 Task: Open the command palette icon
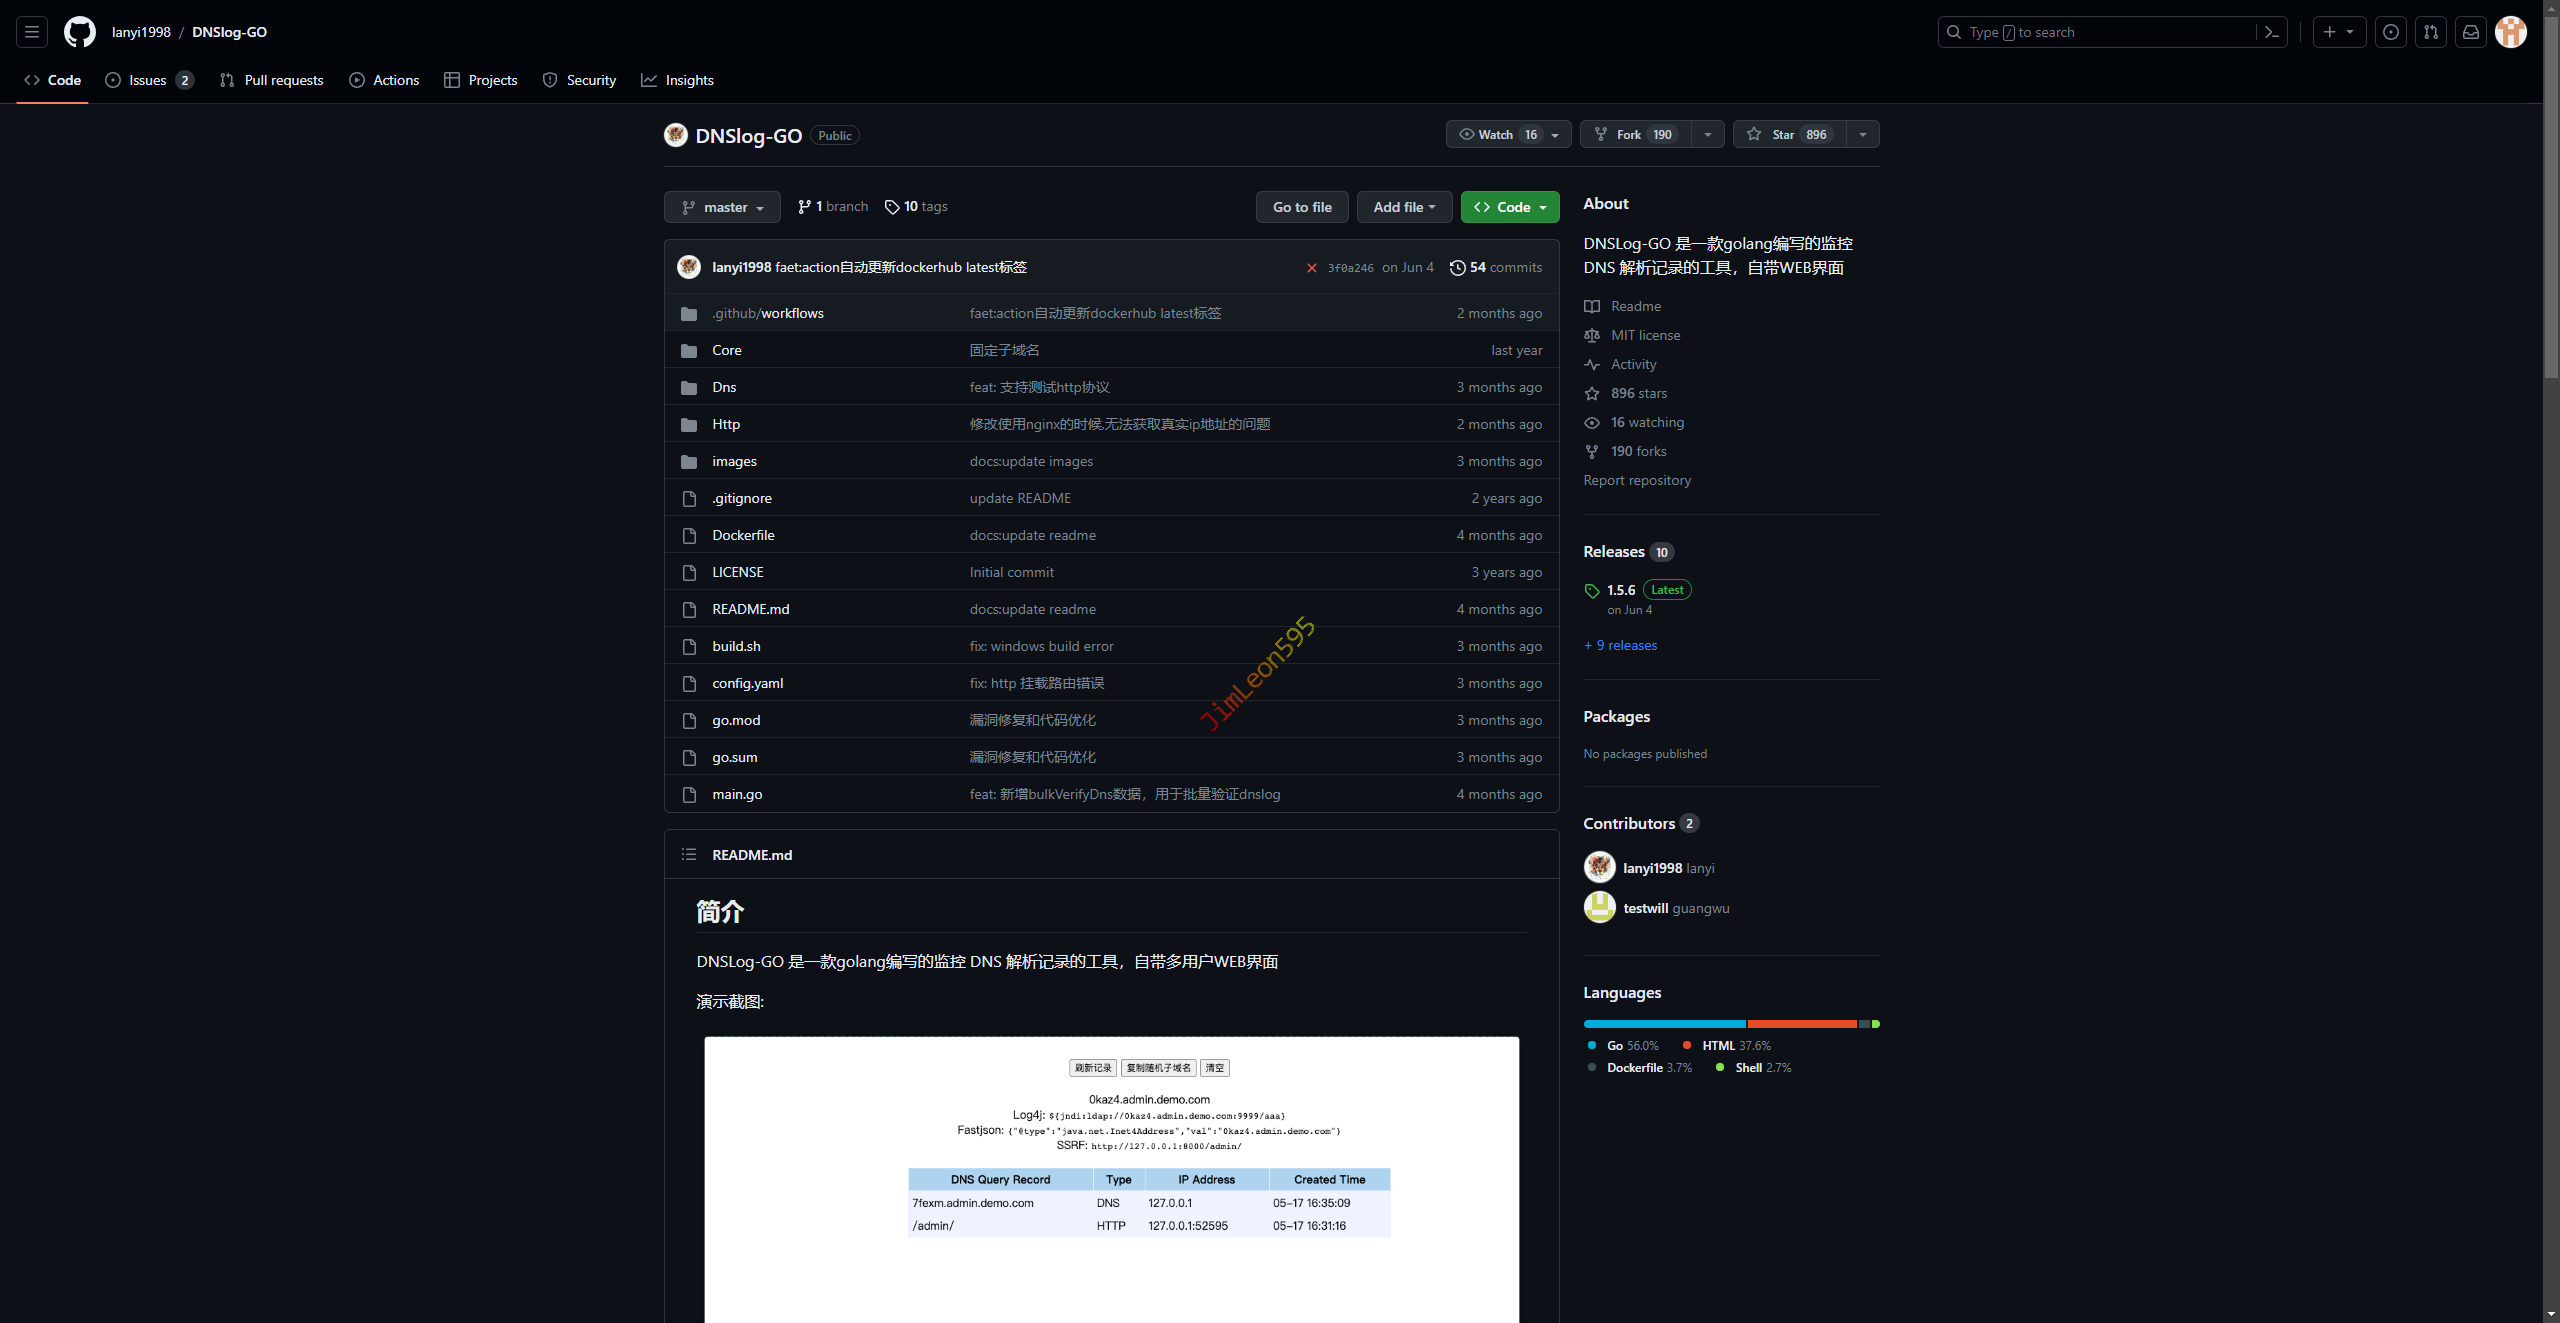coord(2272,32)
